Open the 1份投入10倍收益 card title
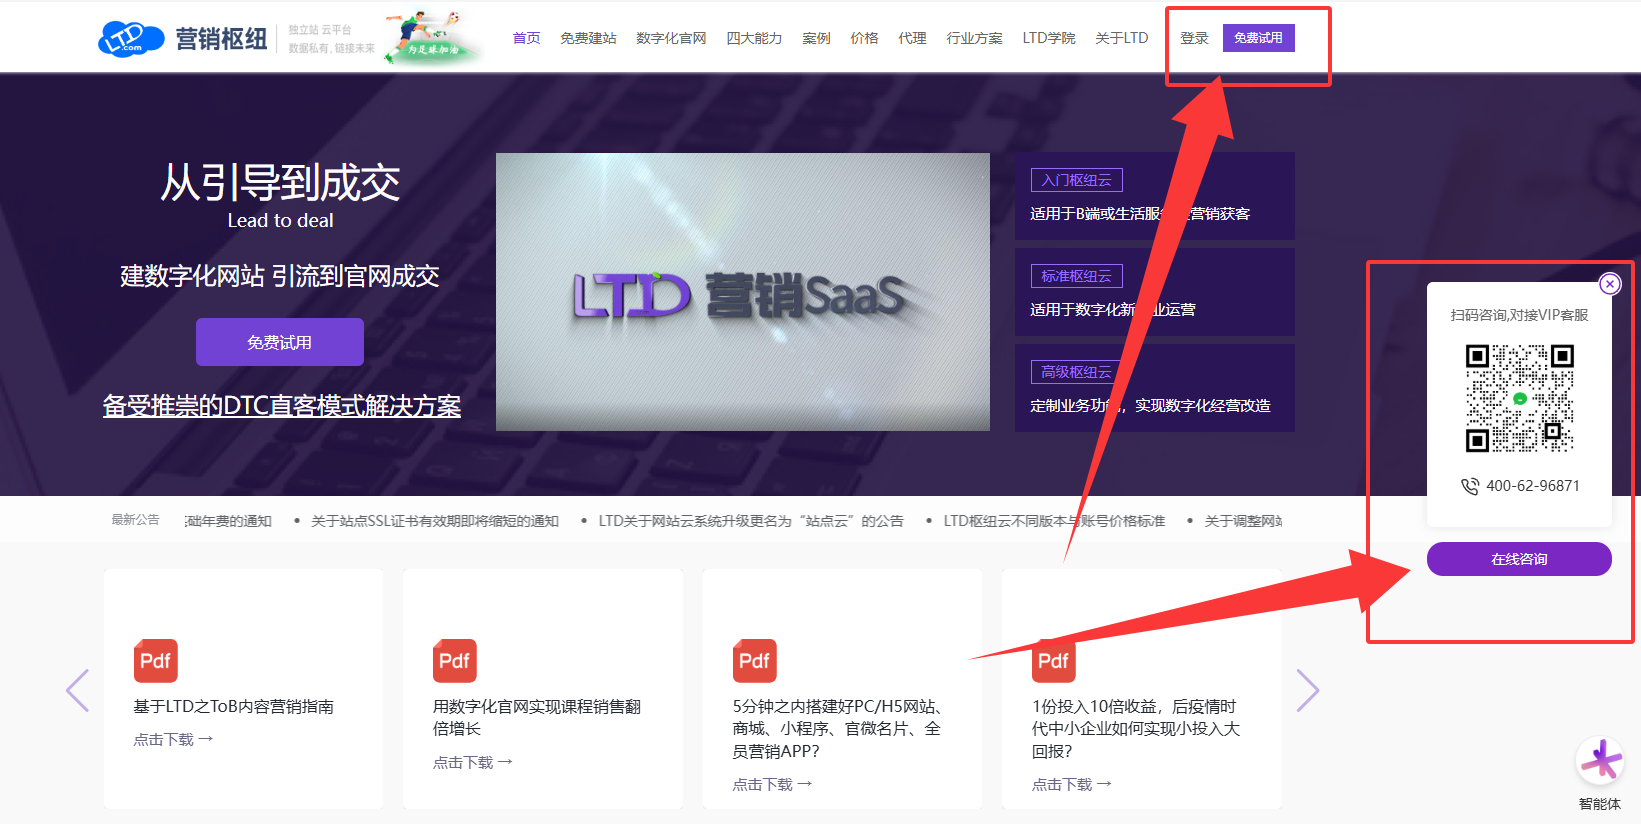 coord(1136,729)
